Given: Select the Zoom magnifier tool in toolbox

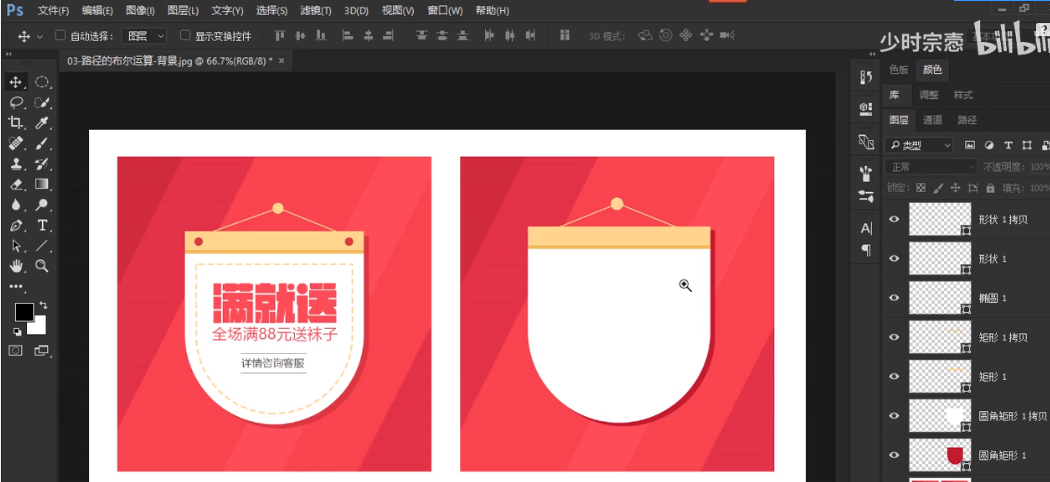Looking at the screenshot, I should (42, 266).
